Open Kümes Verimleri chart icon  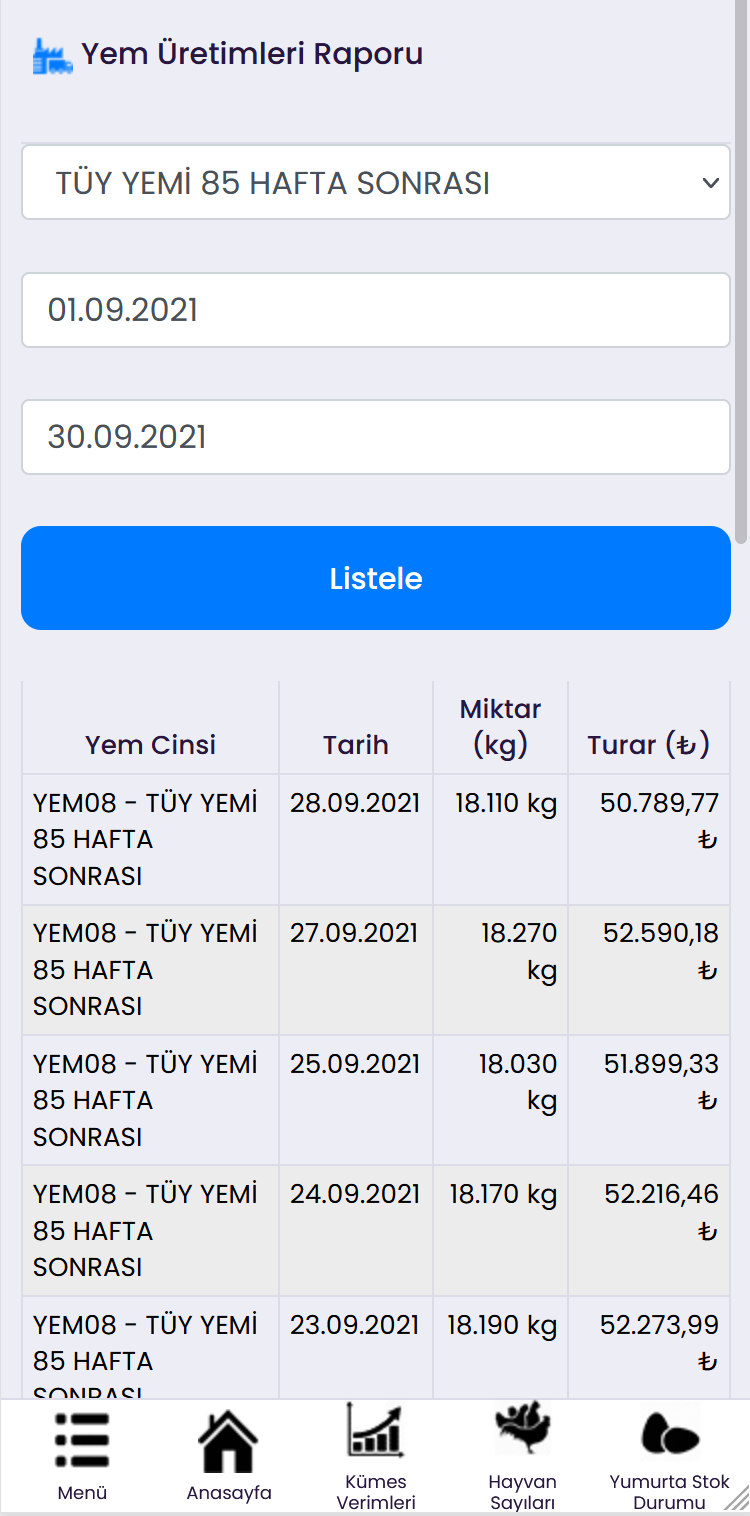pos(375,1430)
